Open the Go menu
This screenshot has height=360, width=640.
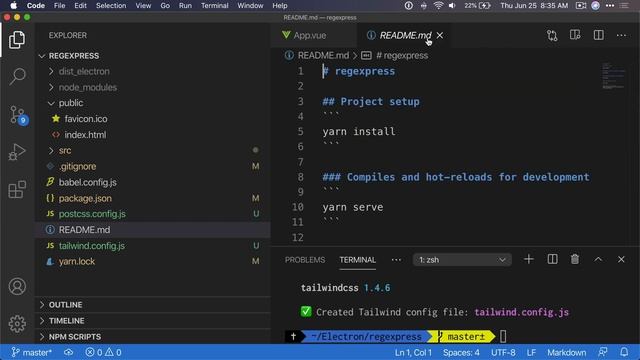[x=165, y=6]
